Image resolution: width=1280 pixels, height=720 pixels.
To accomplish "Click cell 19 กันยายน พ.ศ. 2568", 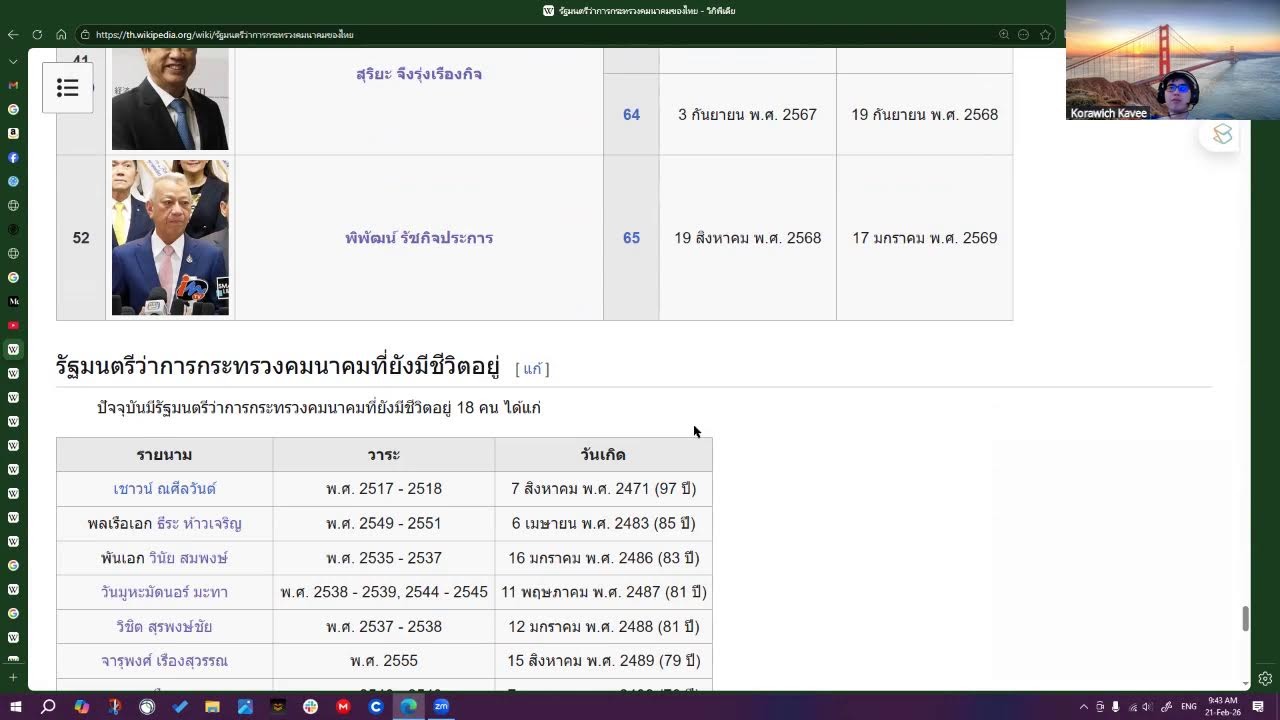I will point(925,115).
